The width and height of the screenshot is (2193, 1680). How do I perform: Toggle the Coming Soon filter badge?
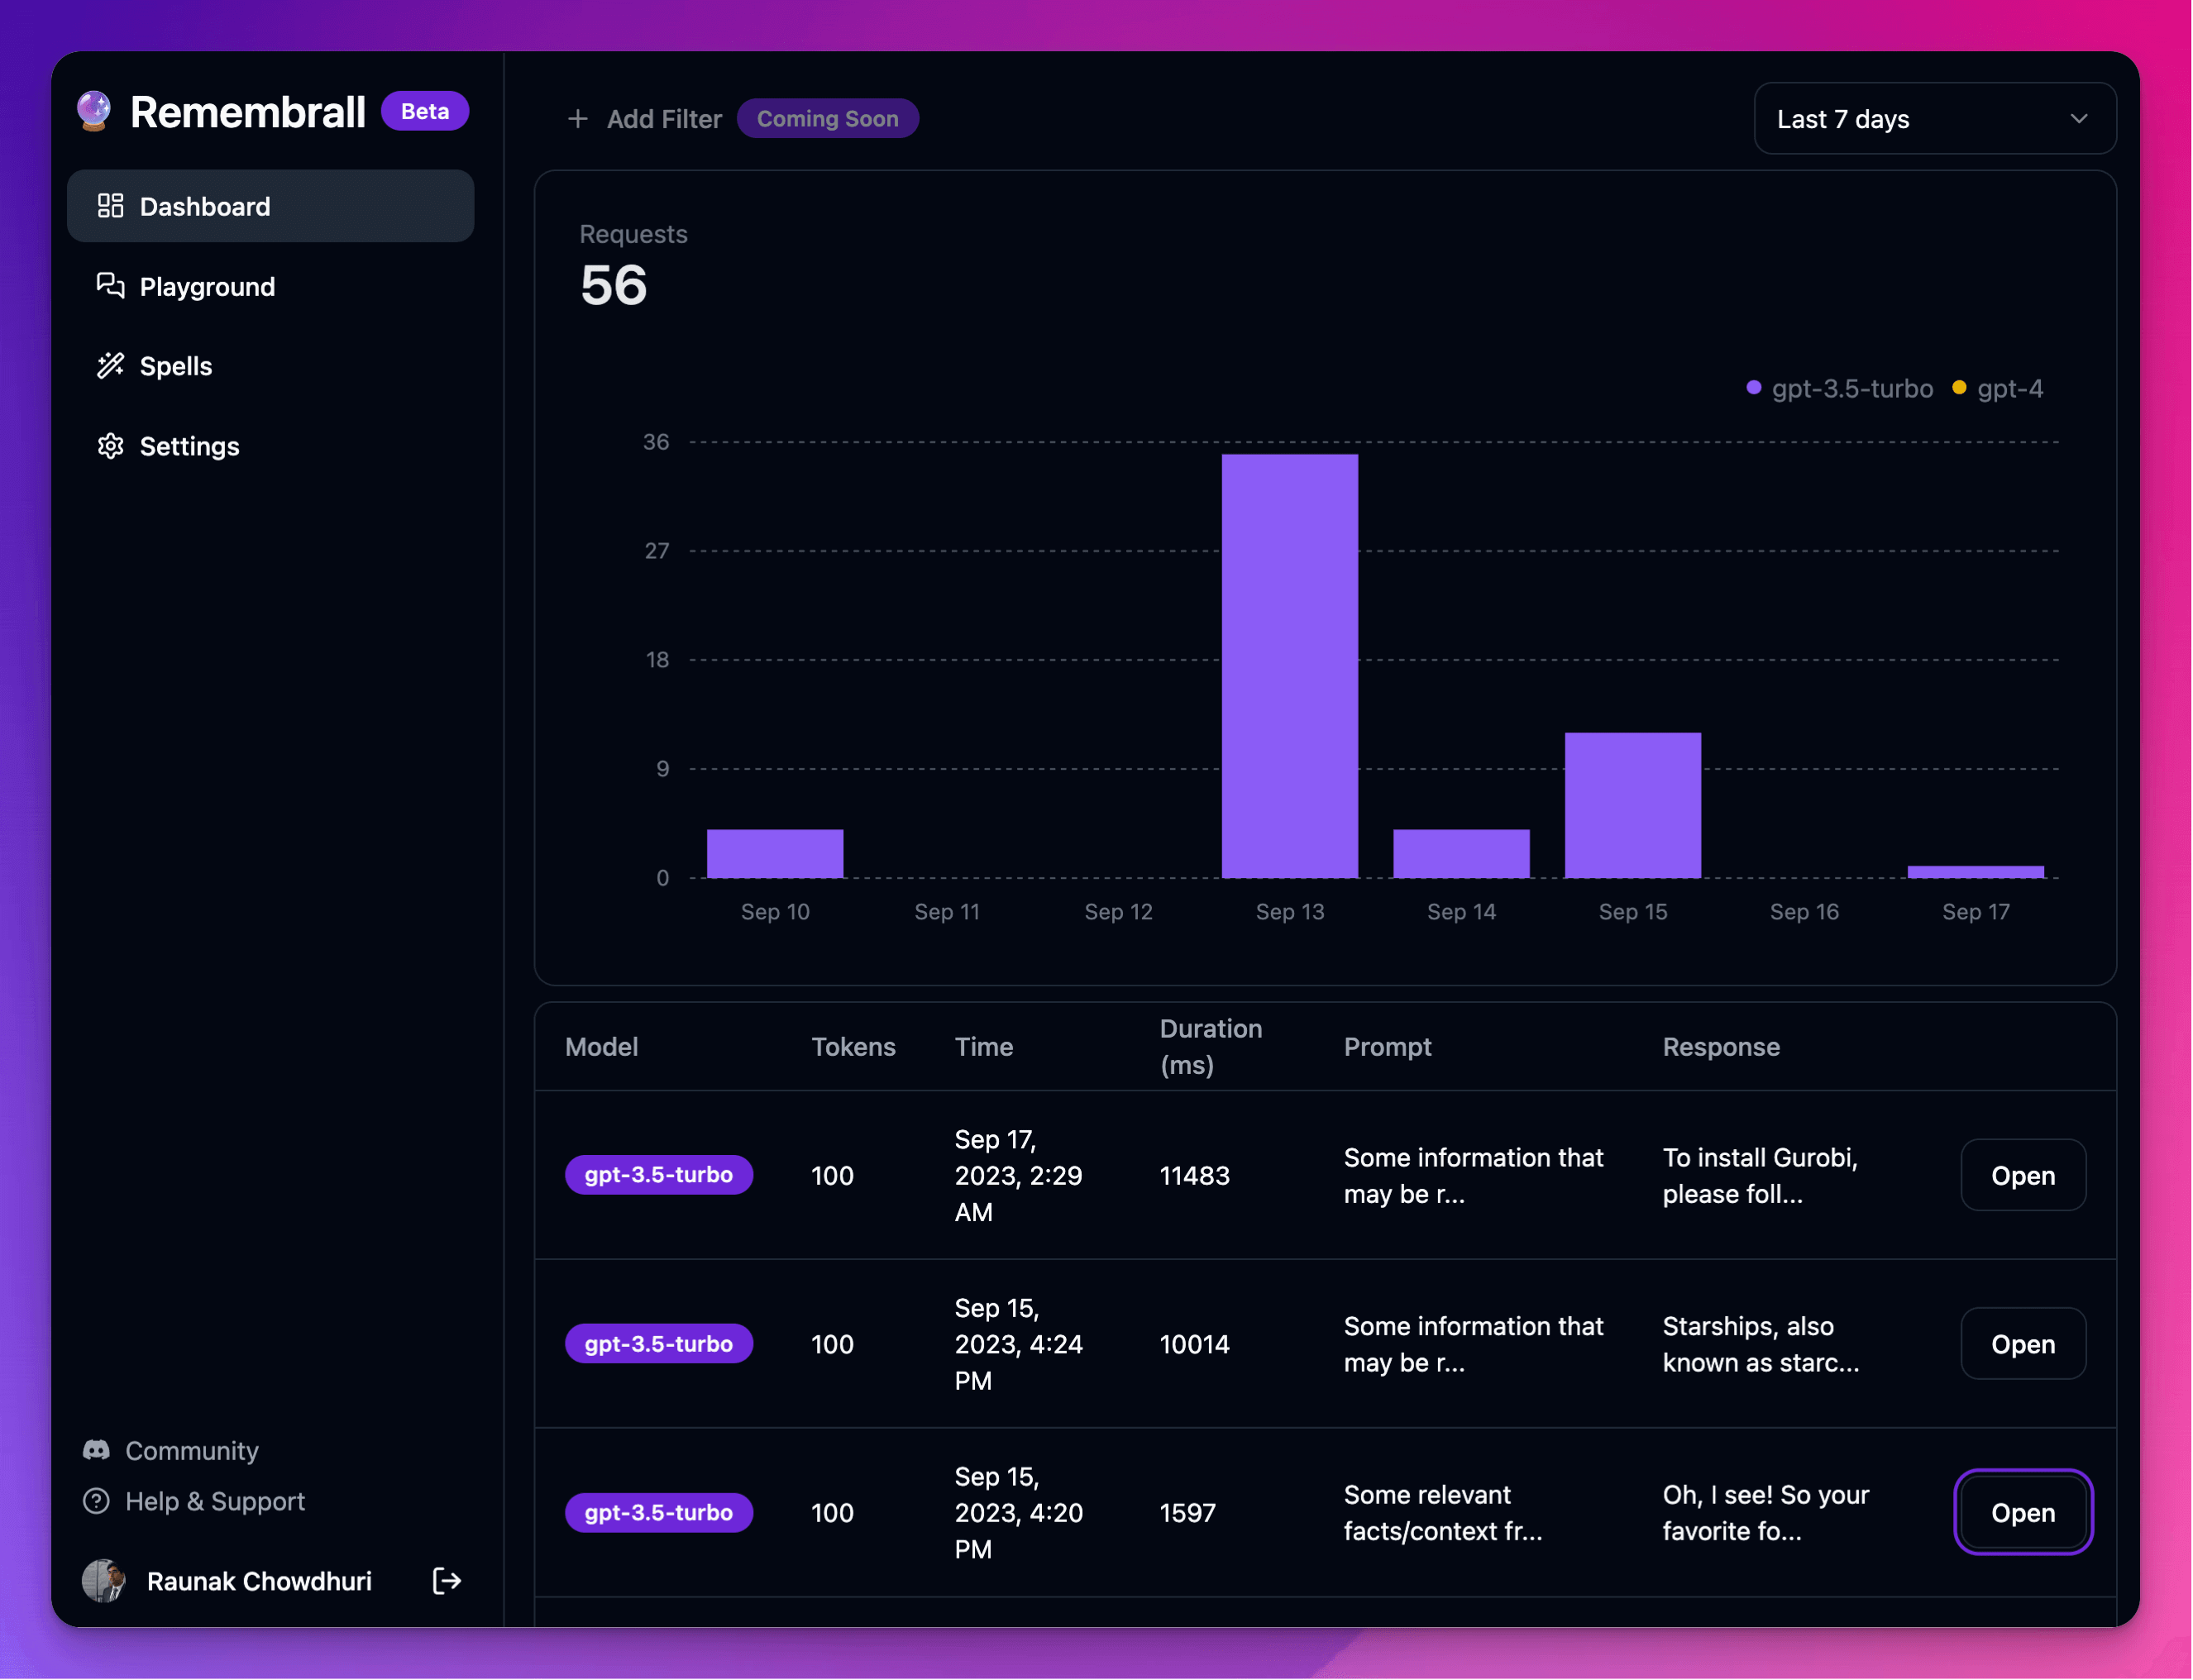(828, 118)
